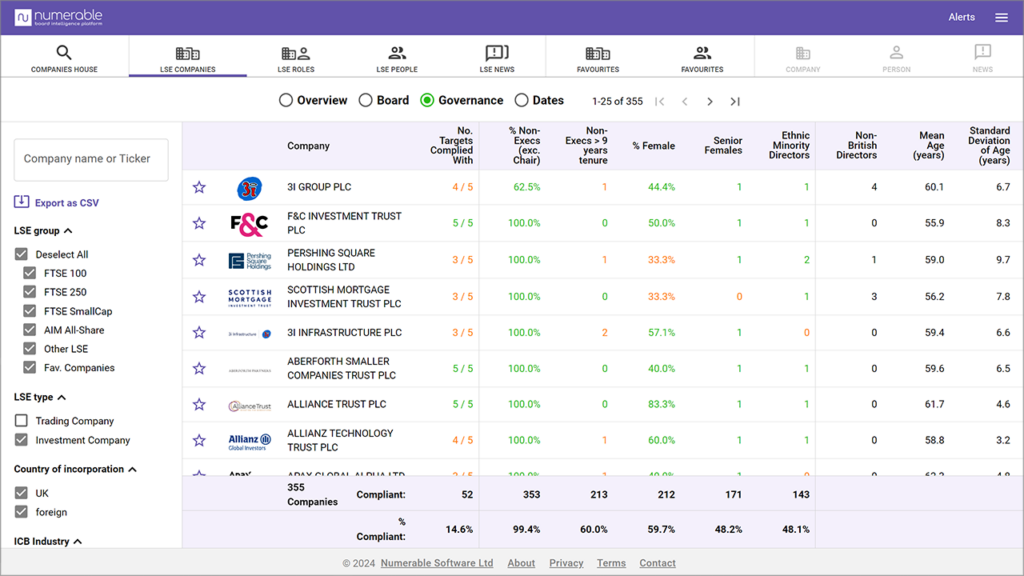Screen dimensions: 1024x576
Task: Click the F&C Investment Trust logo
Action: pos(249,224)
